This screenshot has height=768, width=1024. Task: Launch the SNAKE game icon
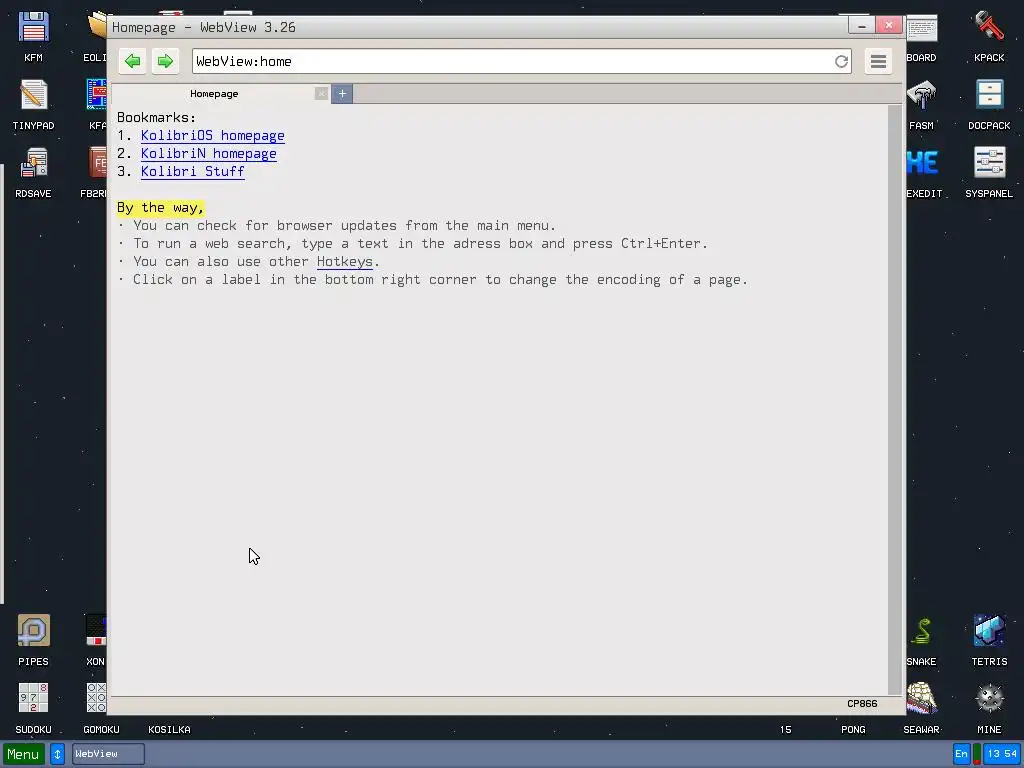(x=921, y=640)
